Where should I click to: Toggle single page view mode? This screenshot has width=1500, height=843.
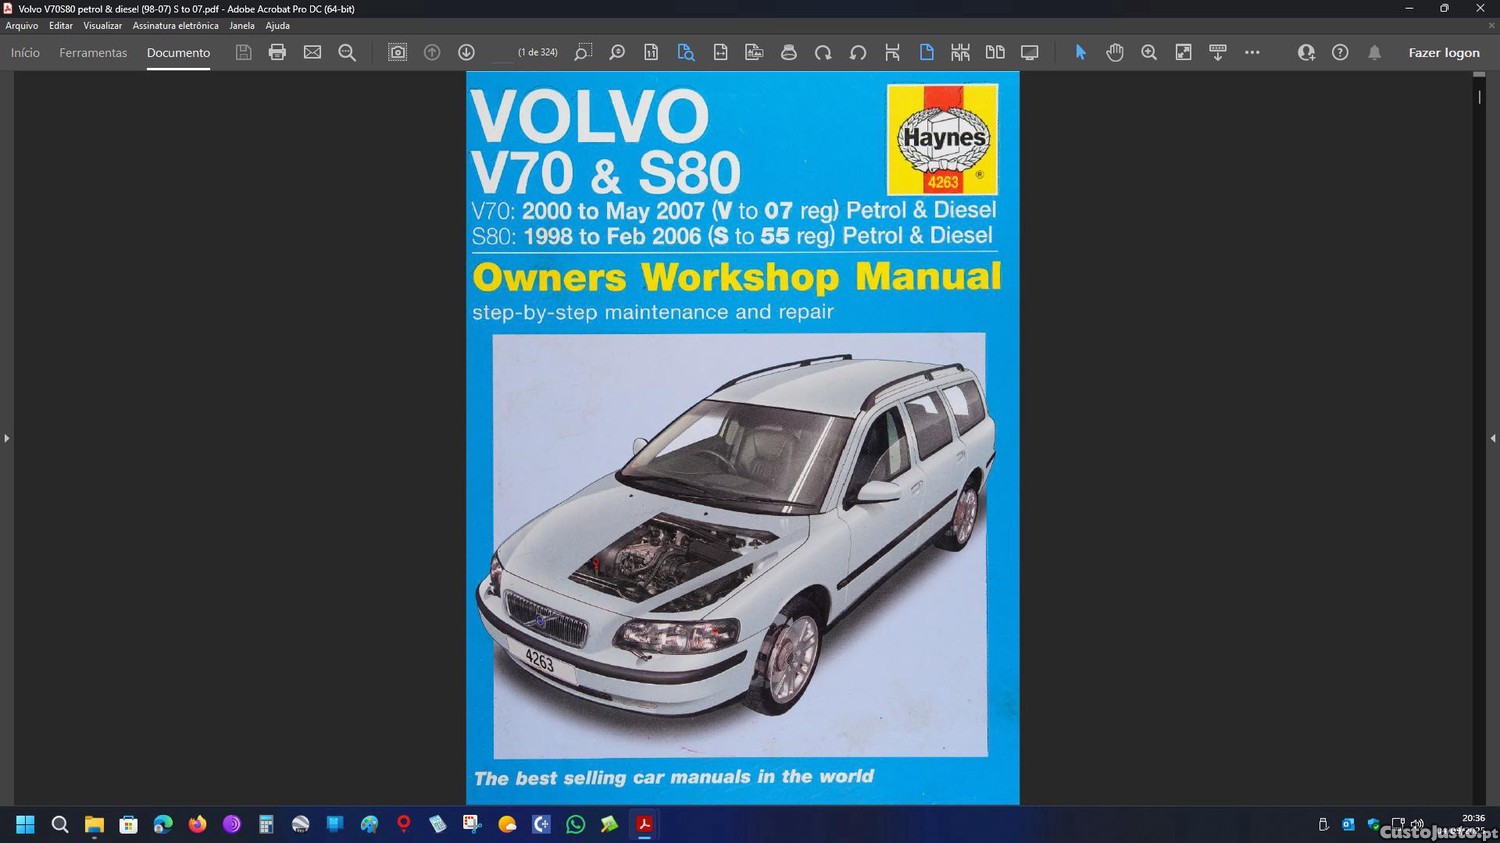pyautogui.click(x=926, y=53)
